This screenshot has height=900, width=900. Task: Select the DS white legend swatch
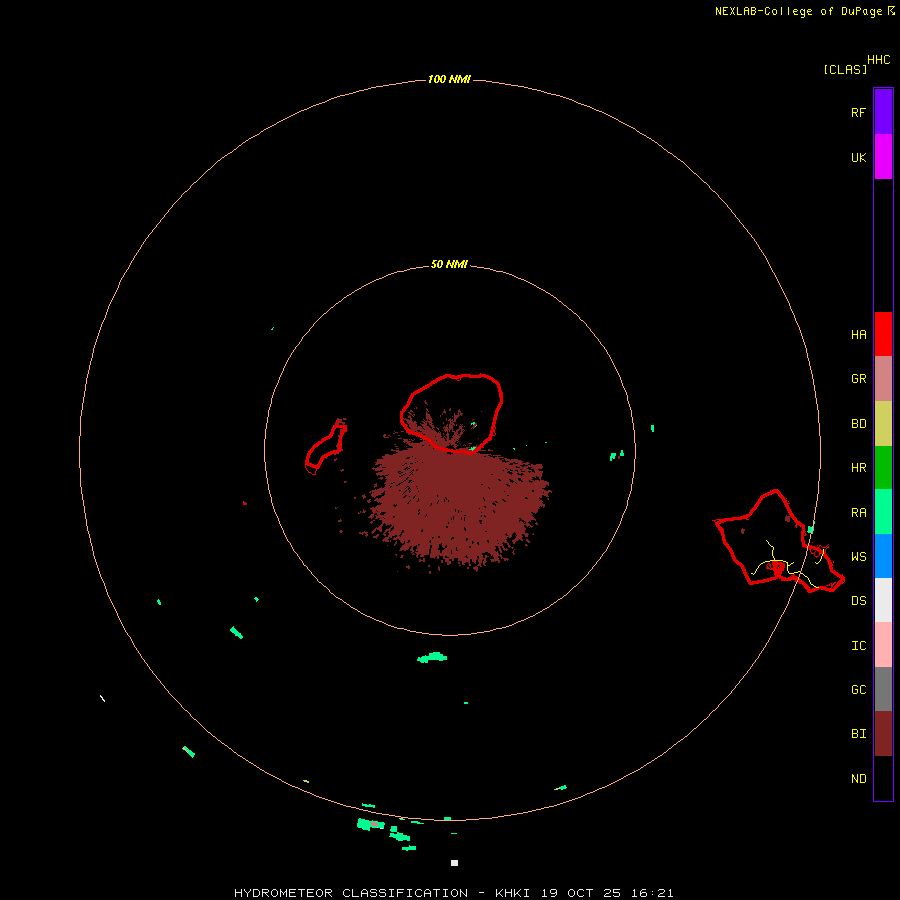(883, 600)
